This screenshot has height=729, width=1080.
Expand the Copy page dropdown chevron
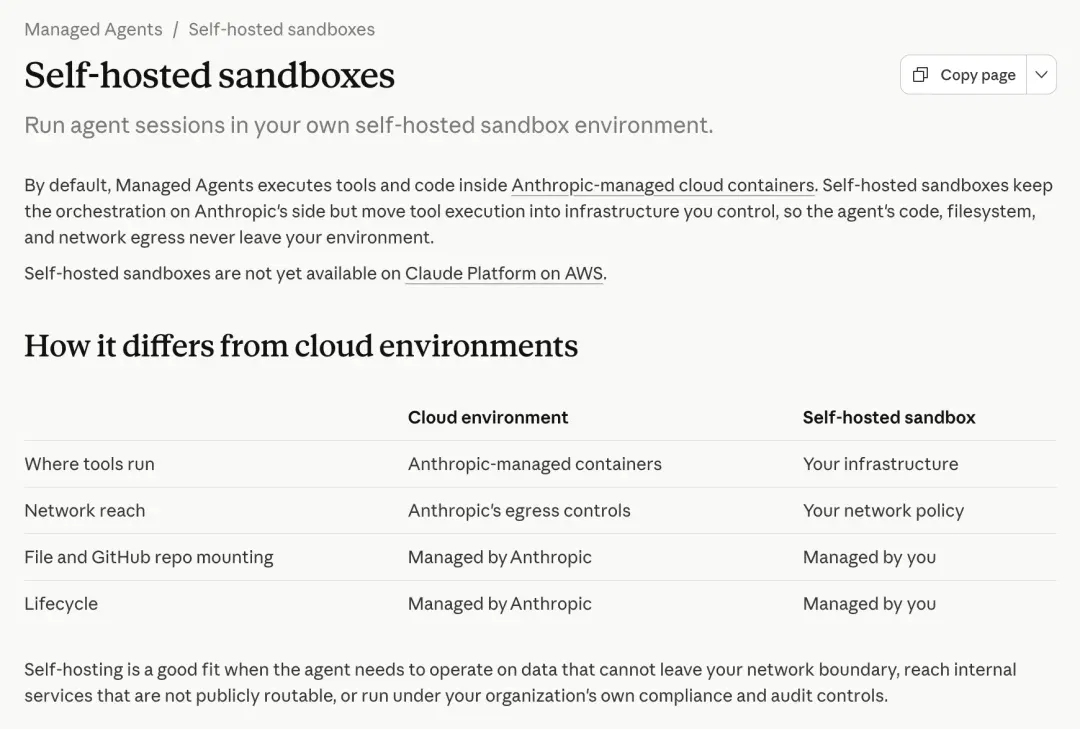point(1041,74)
